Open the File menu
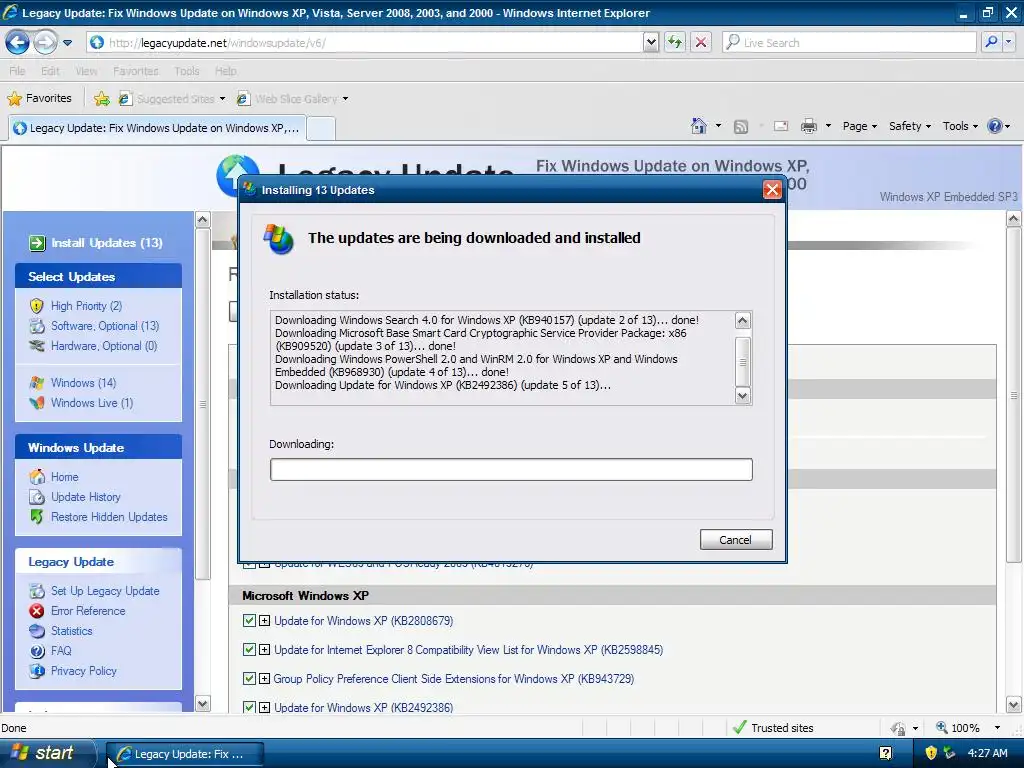The image size is (1024, 768). 17,71
